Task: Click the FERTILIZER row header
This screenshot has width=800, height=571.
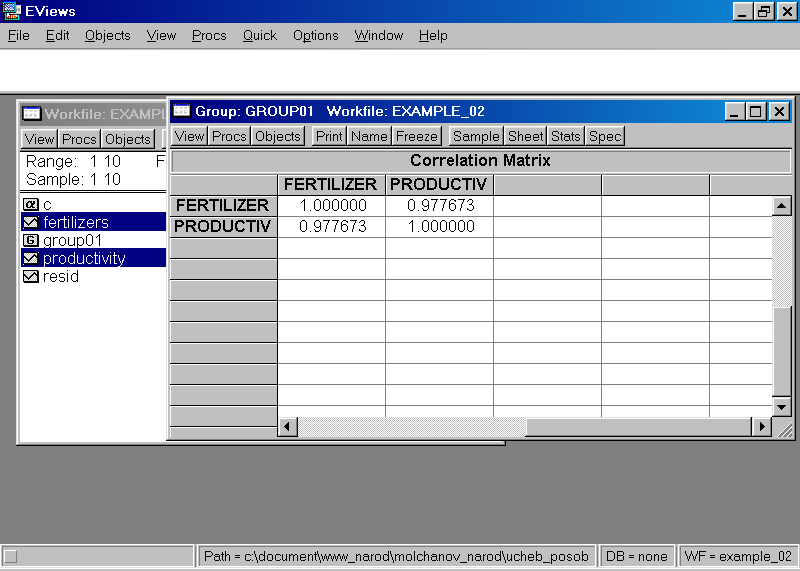Action: [223, 206]
